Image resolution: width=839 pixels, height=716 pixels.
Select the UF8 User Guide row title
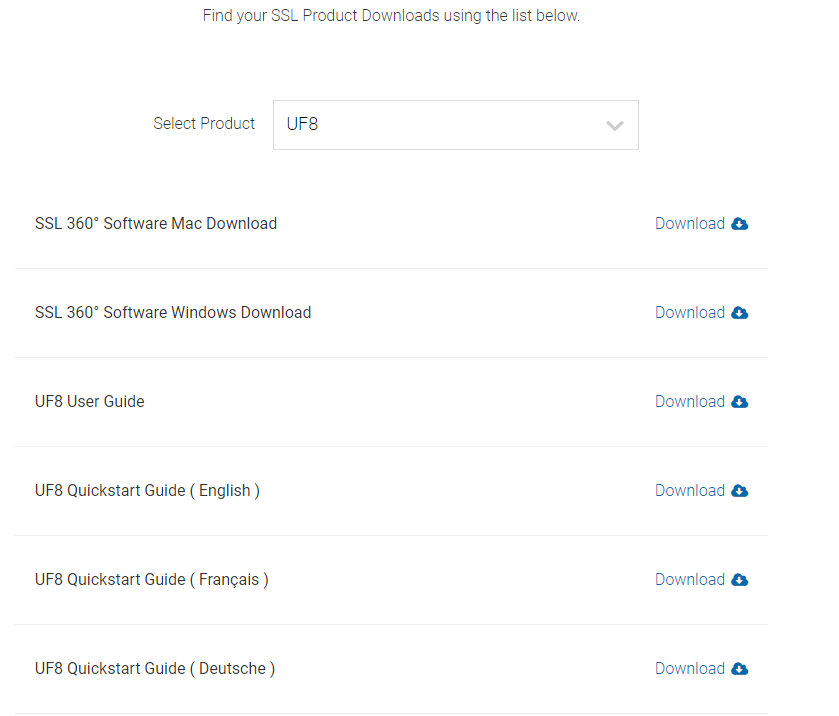[89, 401]
